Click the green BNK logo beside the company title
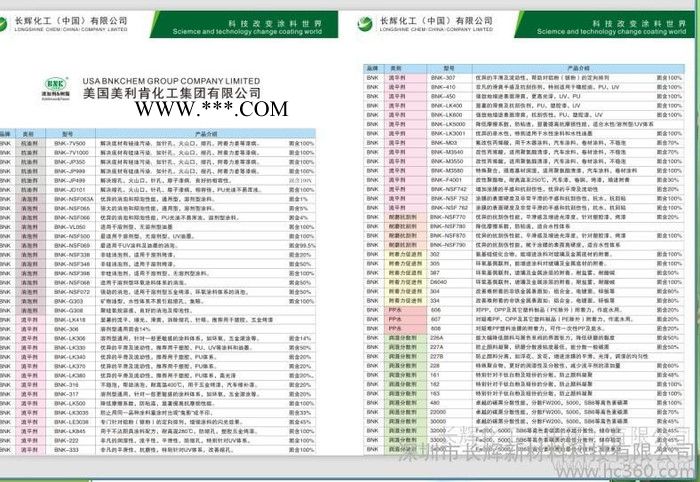 pos(56,87)
